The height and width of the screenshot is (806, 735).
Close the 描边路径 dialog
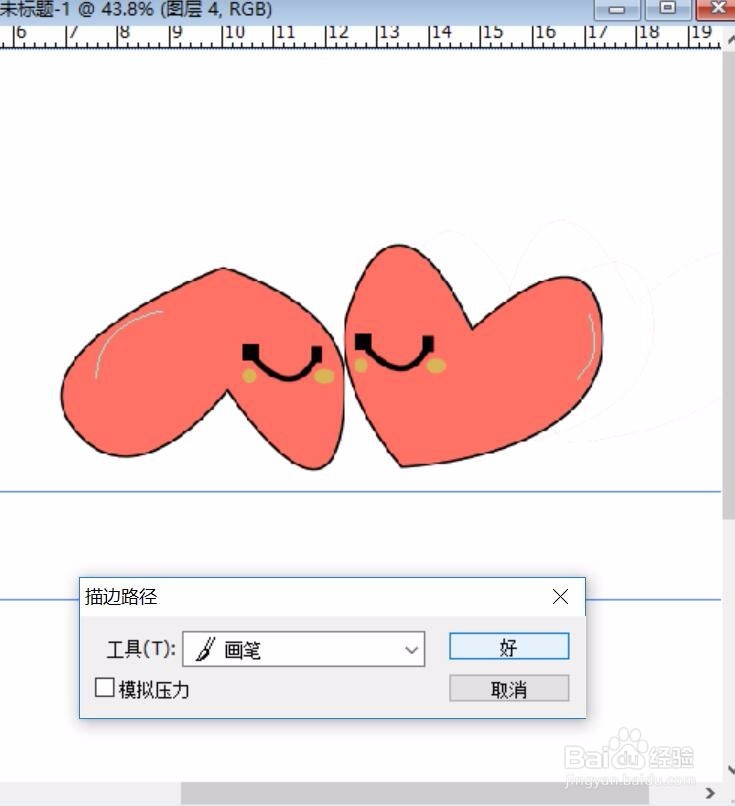pos(560,597)
